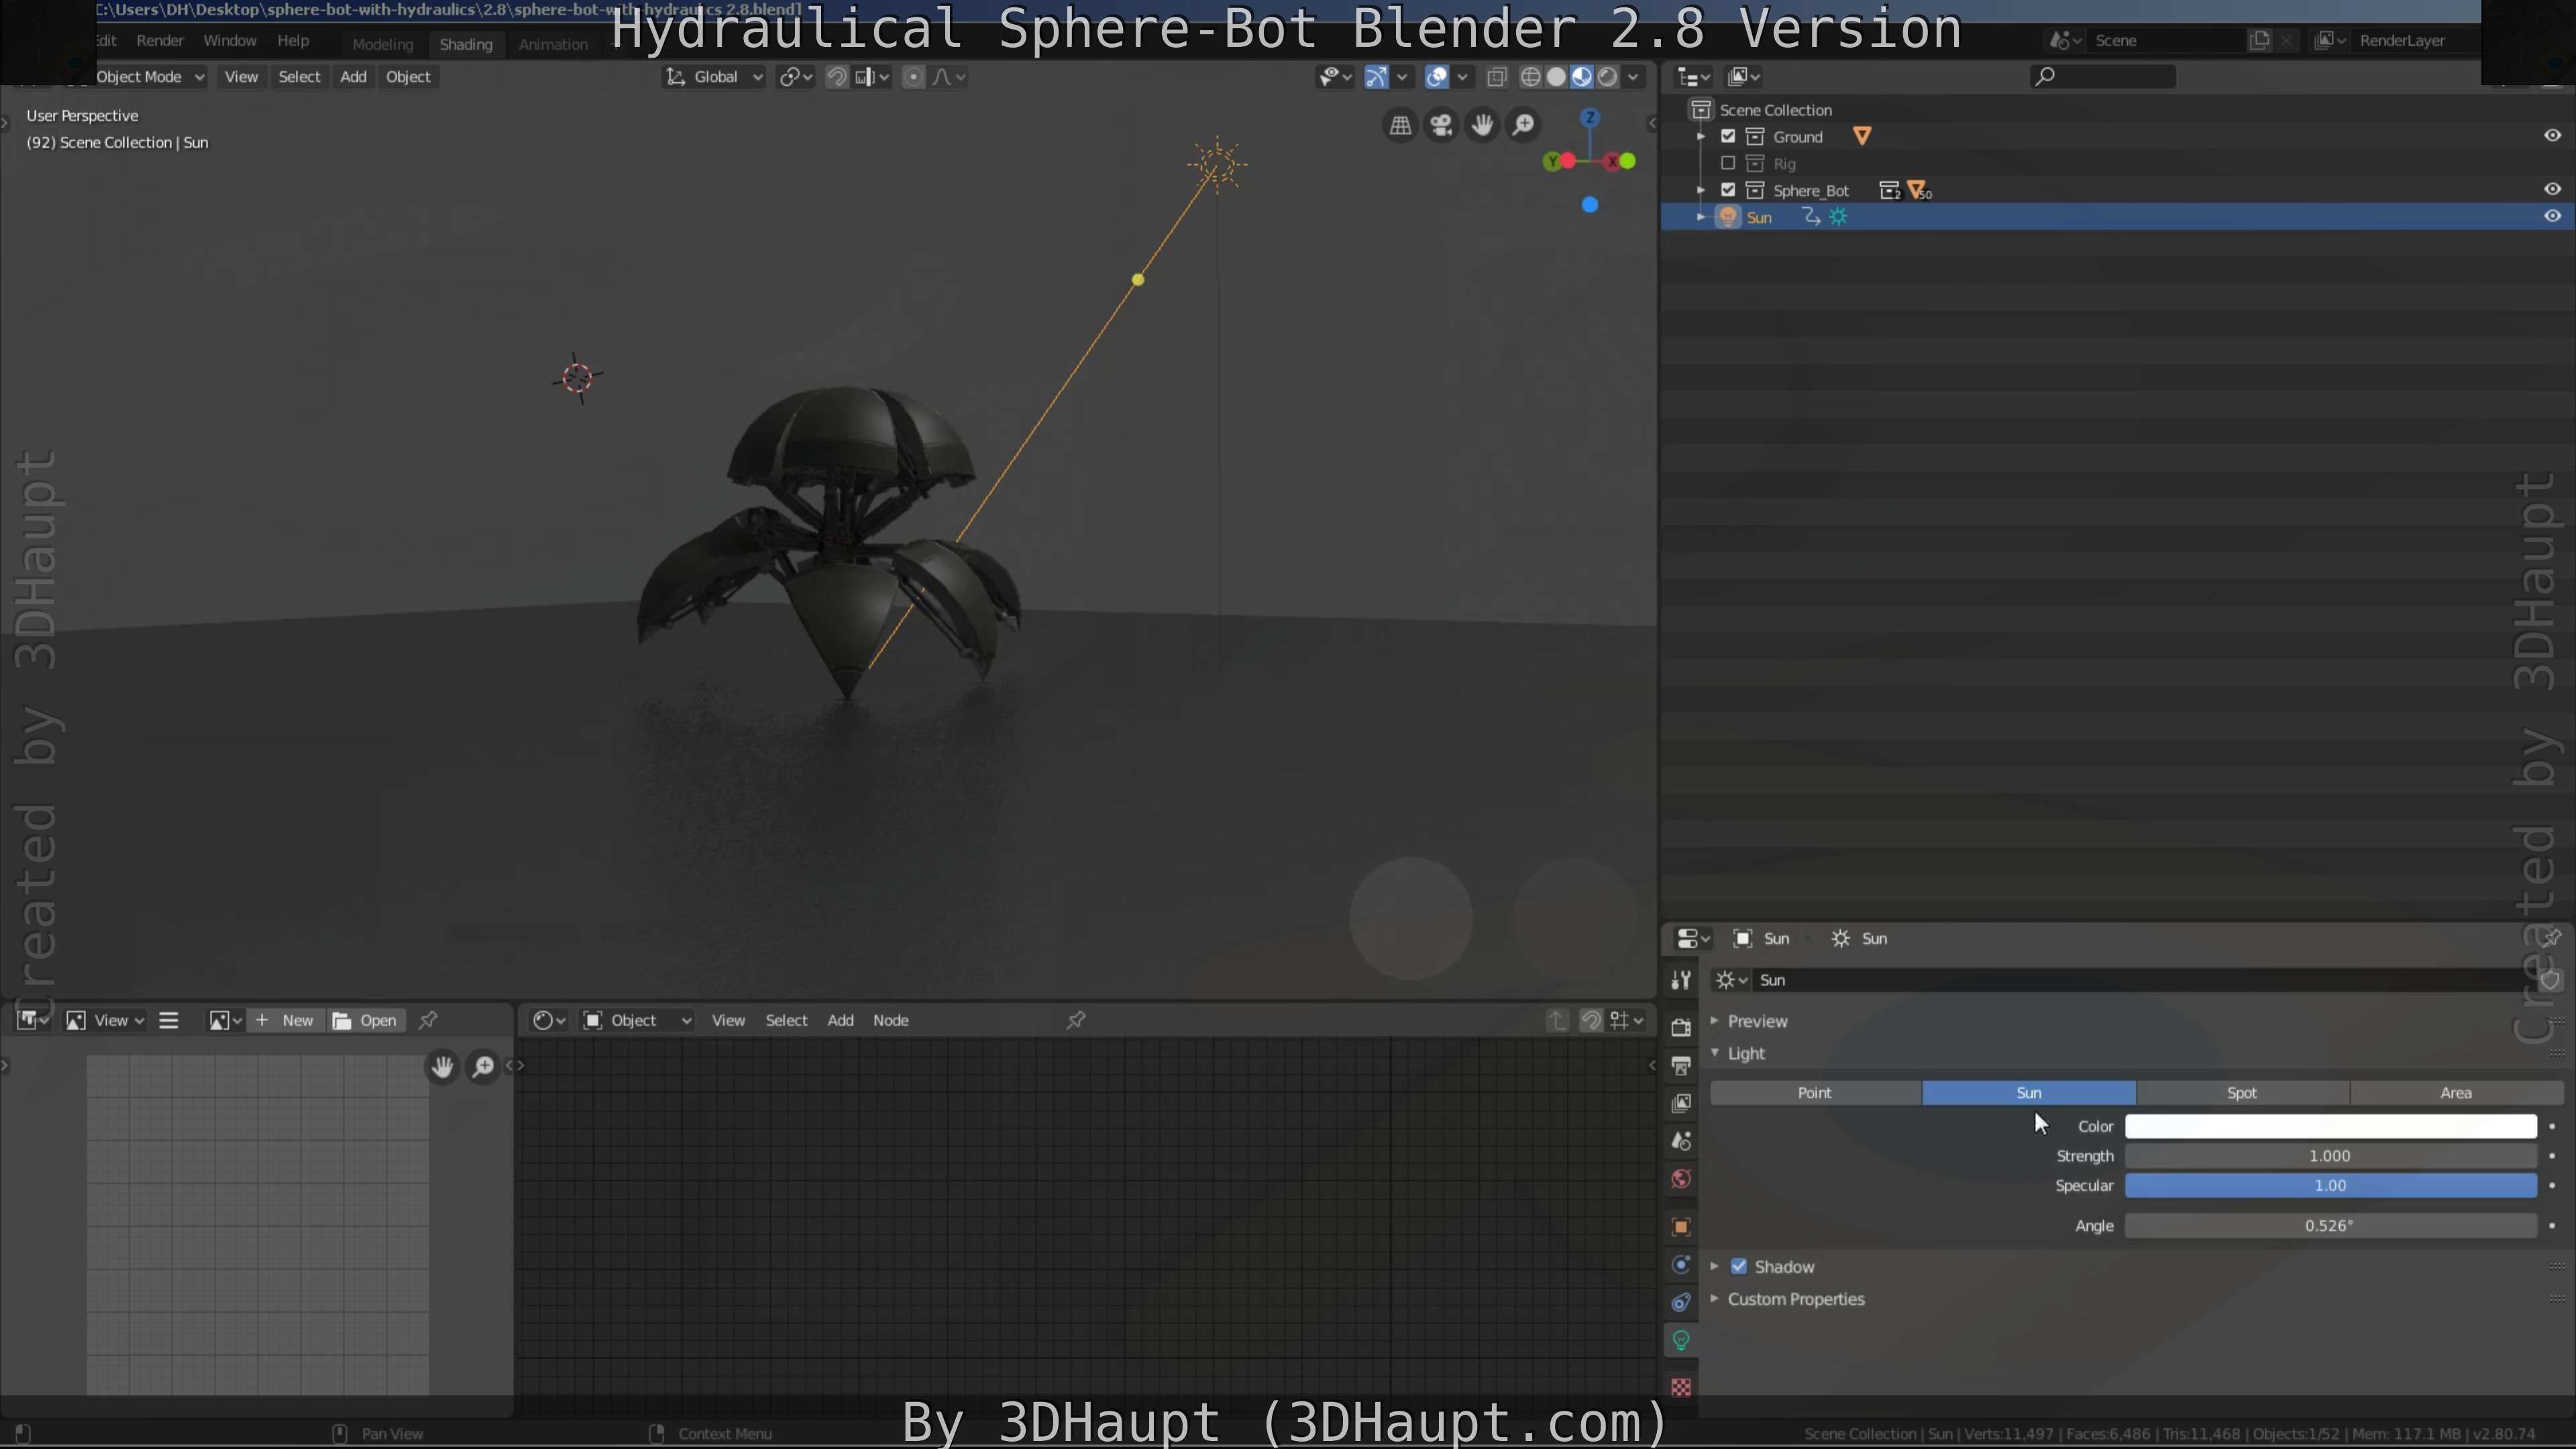
Task: Click the viewport pan hand icon
Action: click(x=1482, y=125)
